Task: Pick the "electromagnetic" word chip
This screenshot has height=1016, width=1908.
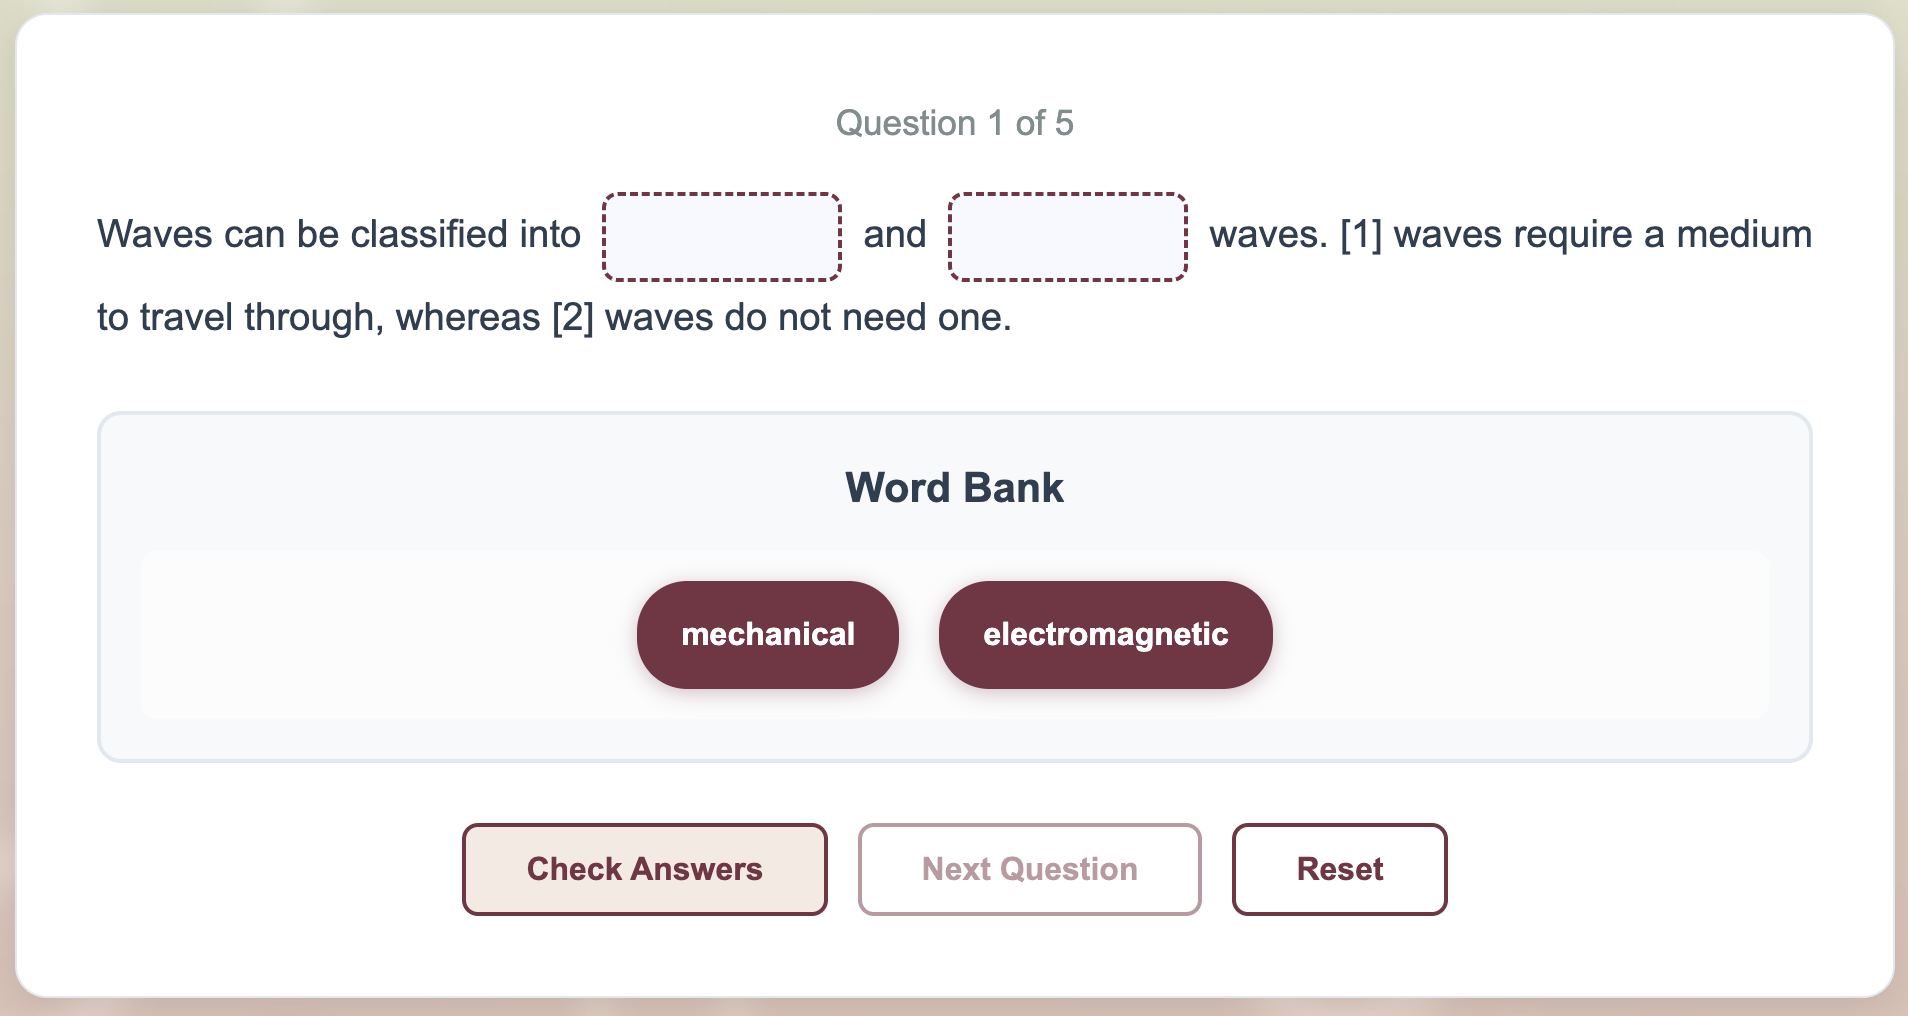Action: click(x=1105, y=635)
